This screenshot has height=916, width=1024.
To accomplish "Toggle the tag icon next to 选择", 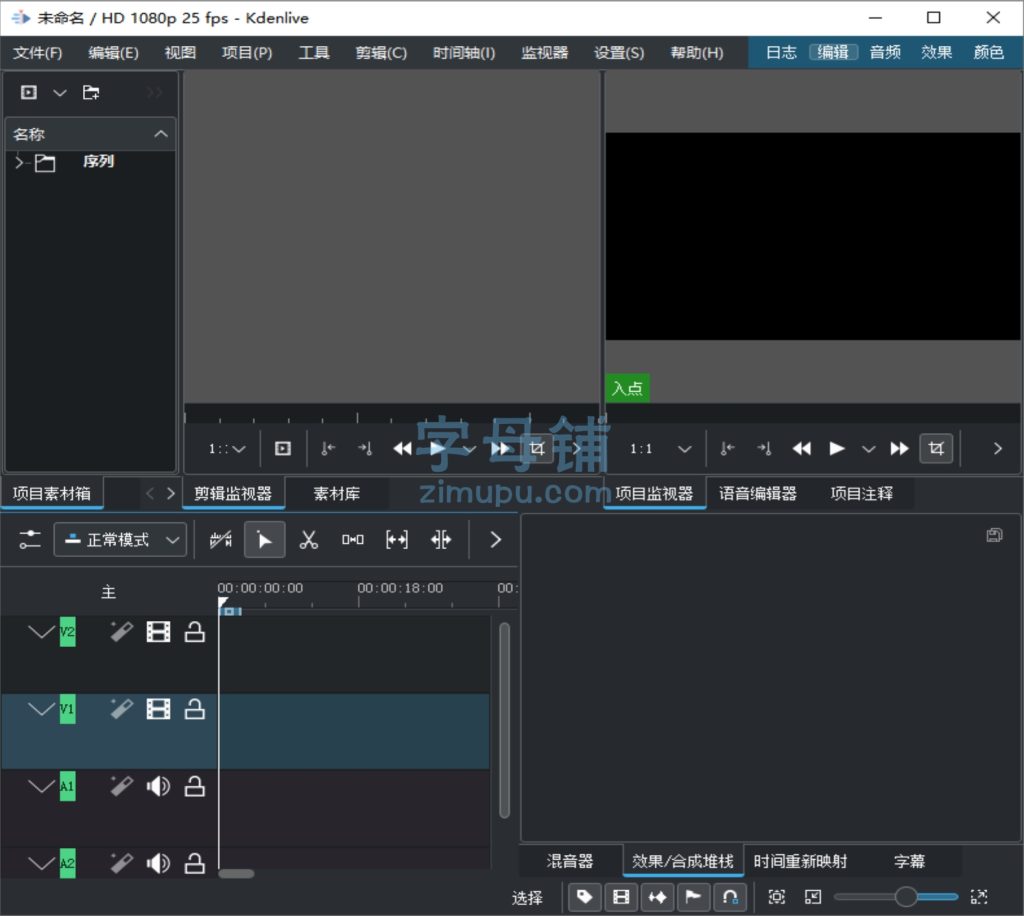I will pos(585,897).
